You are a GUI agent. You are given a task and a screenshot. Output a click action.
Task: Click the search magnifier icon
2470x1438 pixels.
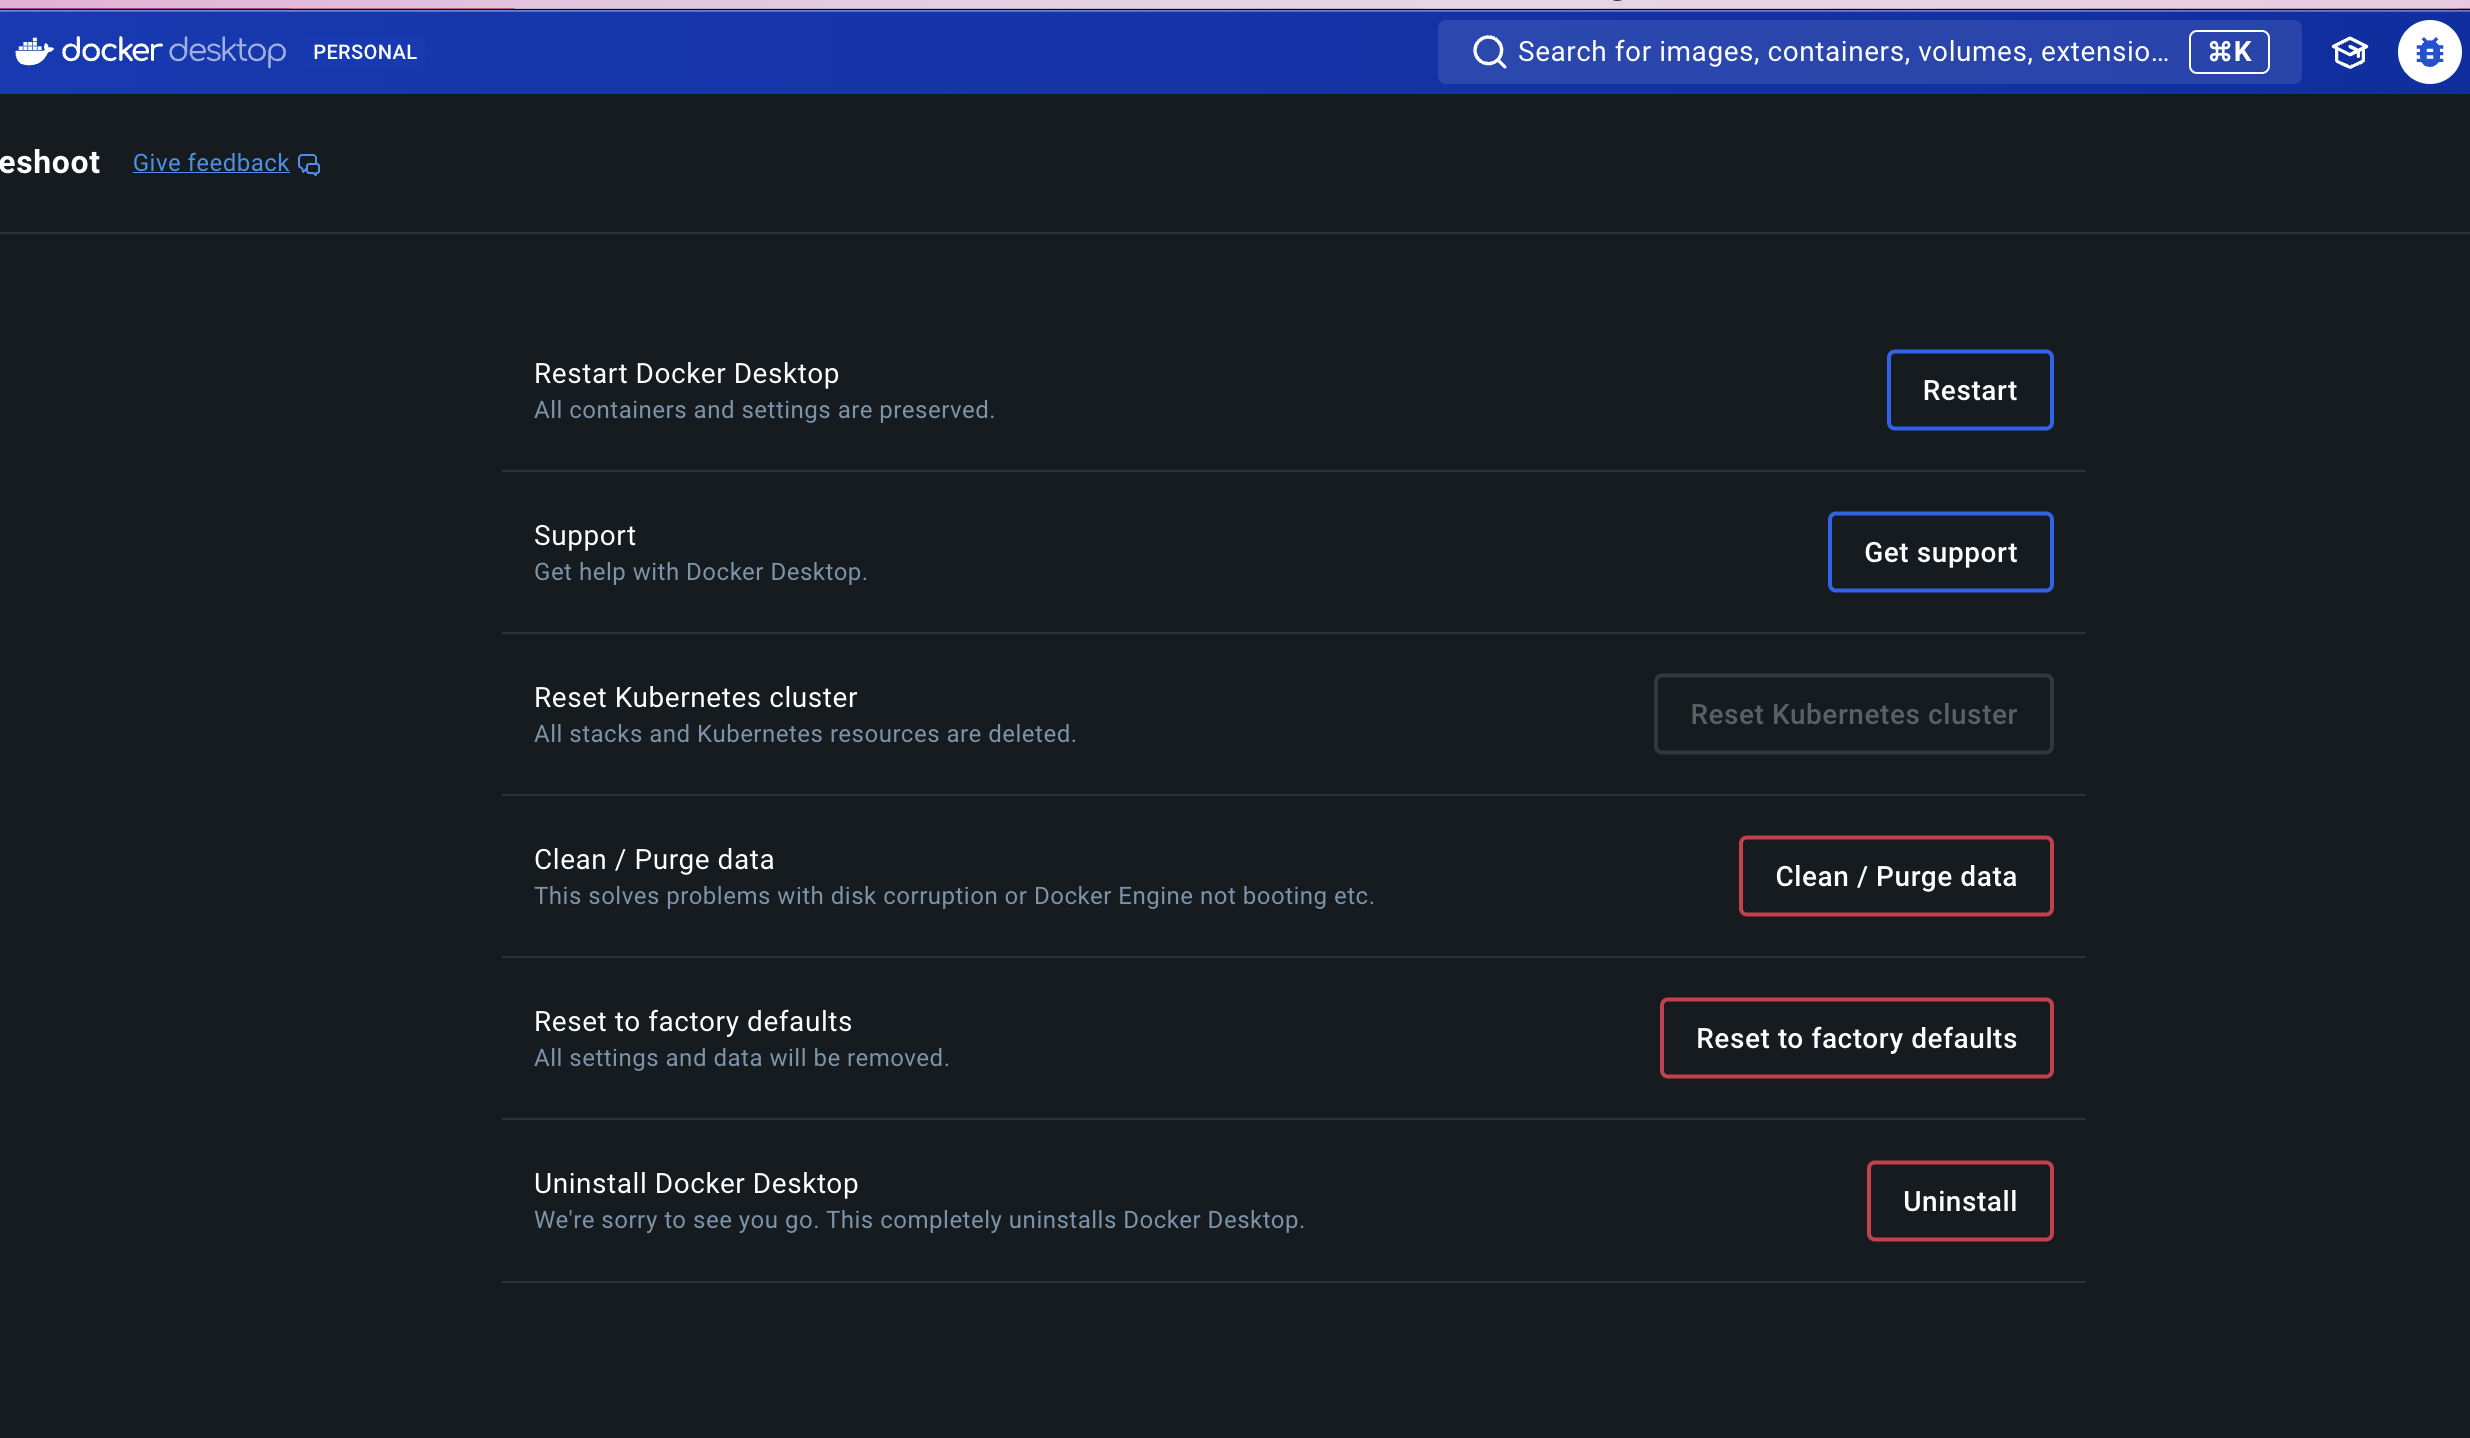[1488, 52]
